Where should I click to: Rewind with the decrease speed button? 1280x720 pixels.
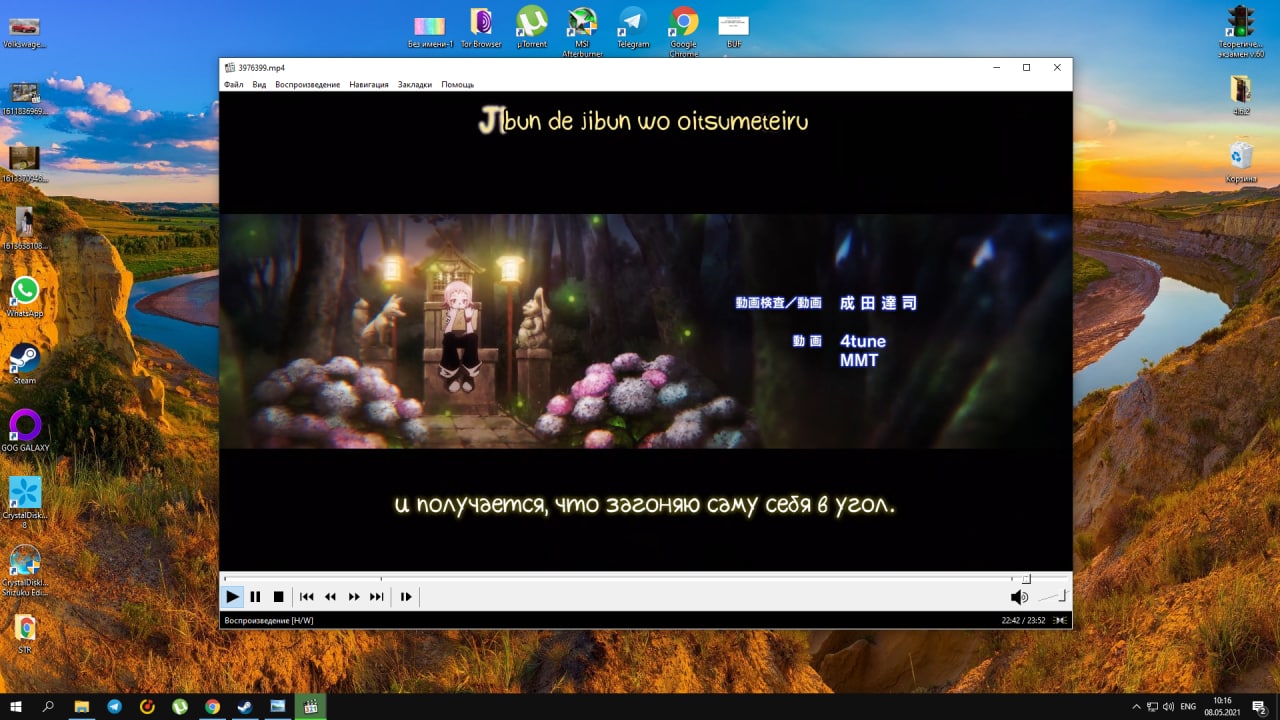click(330, 597)
